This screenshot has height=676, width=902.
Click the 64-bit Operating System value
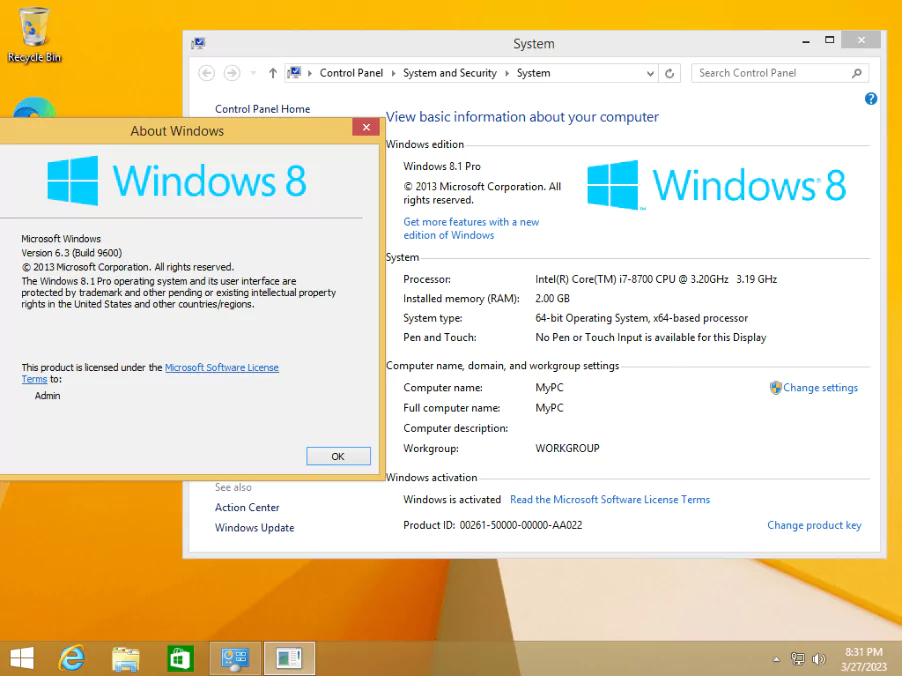[x=641, y=318]
